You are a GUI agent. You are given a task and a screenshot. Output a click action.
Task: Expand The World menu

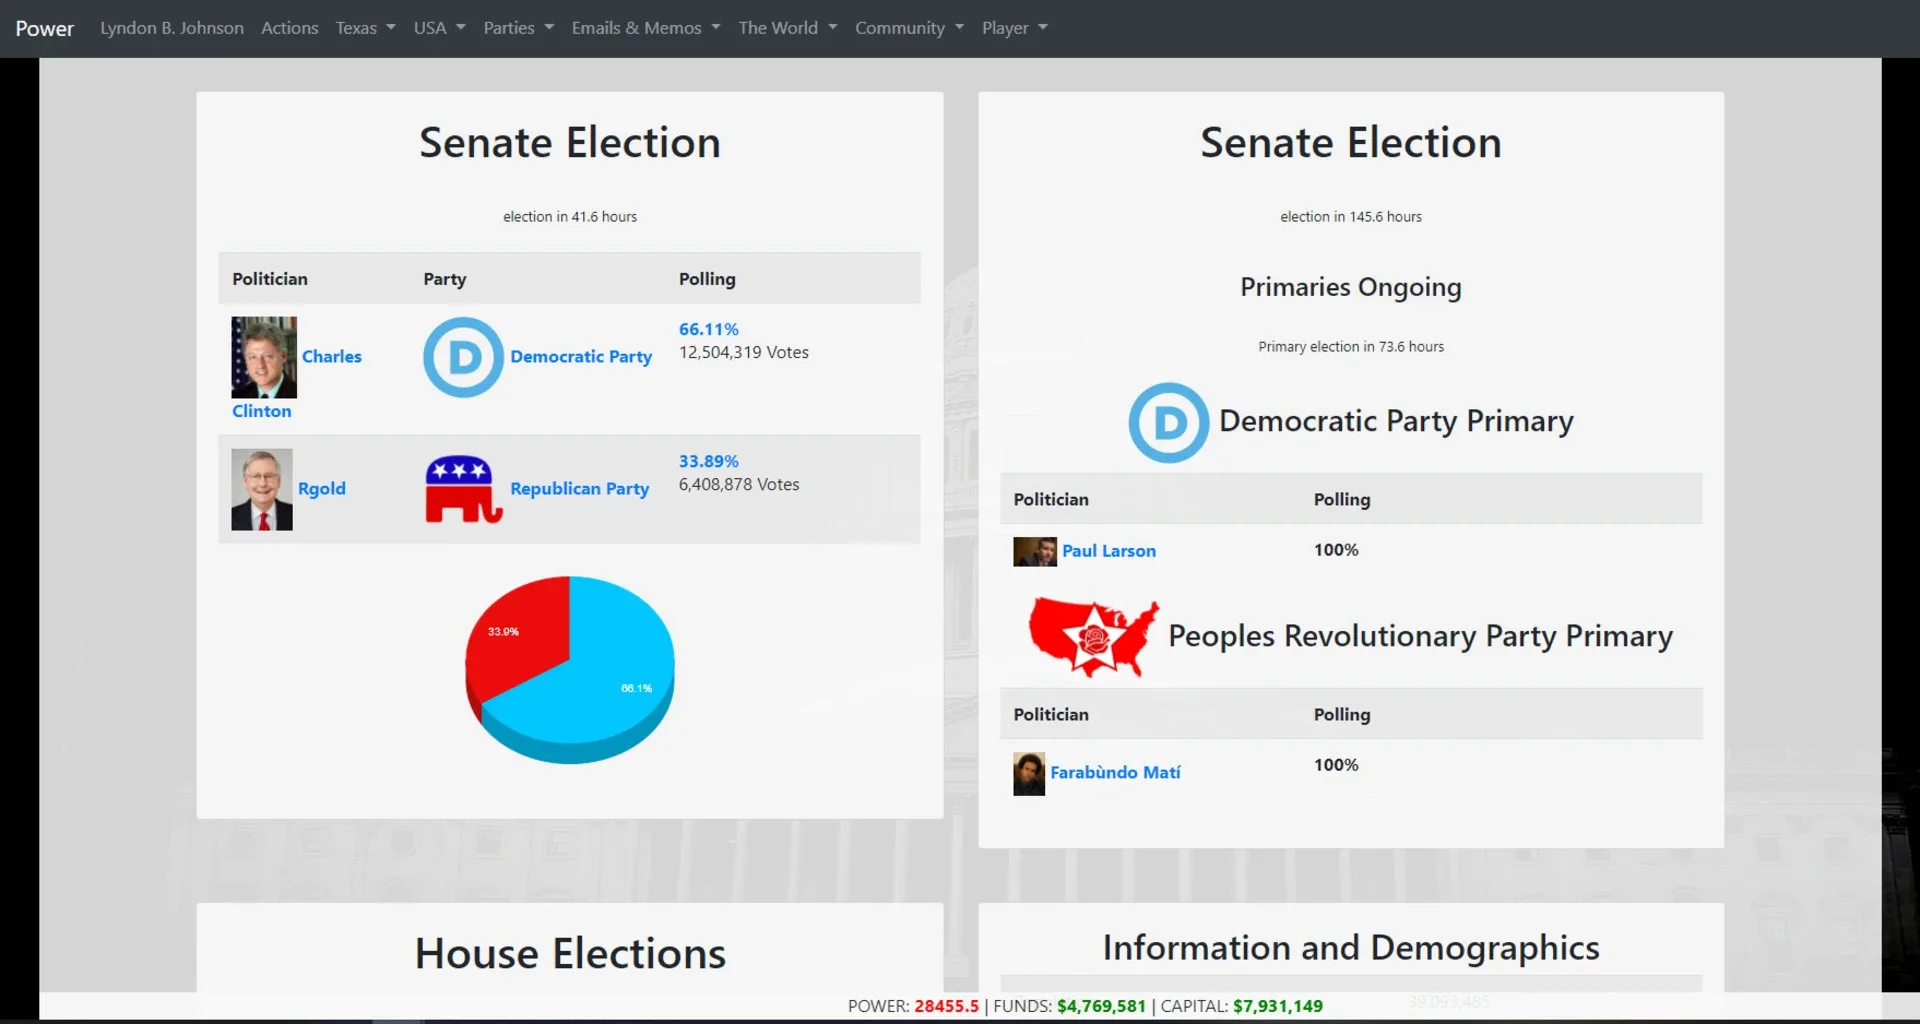pos(787,28)
